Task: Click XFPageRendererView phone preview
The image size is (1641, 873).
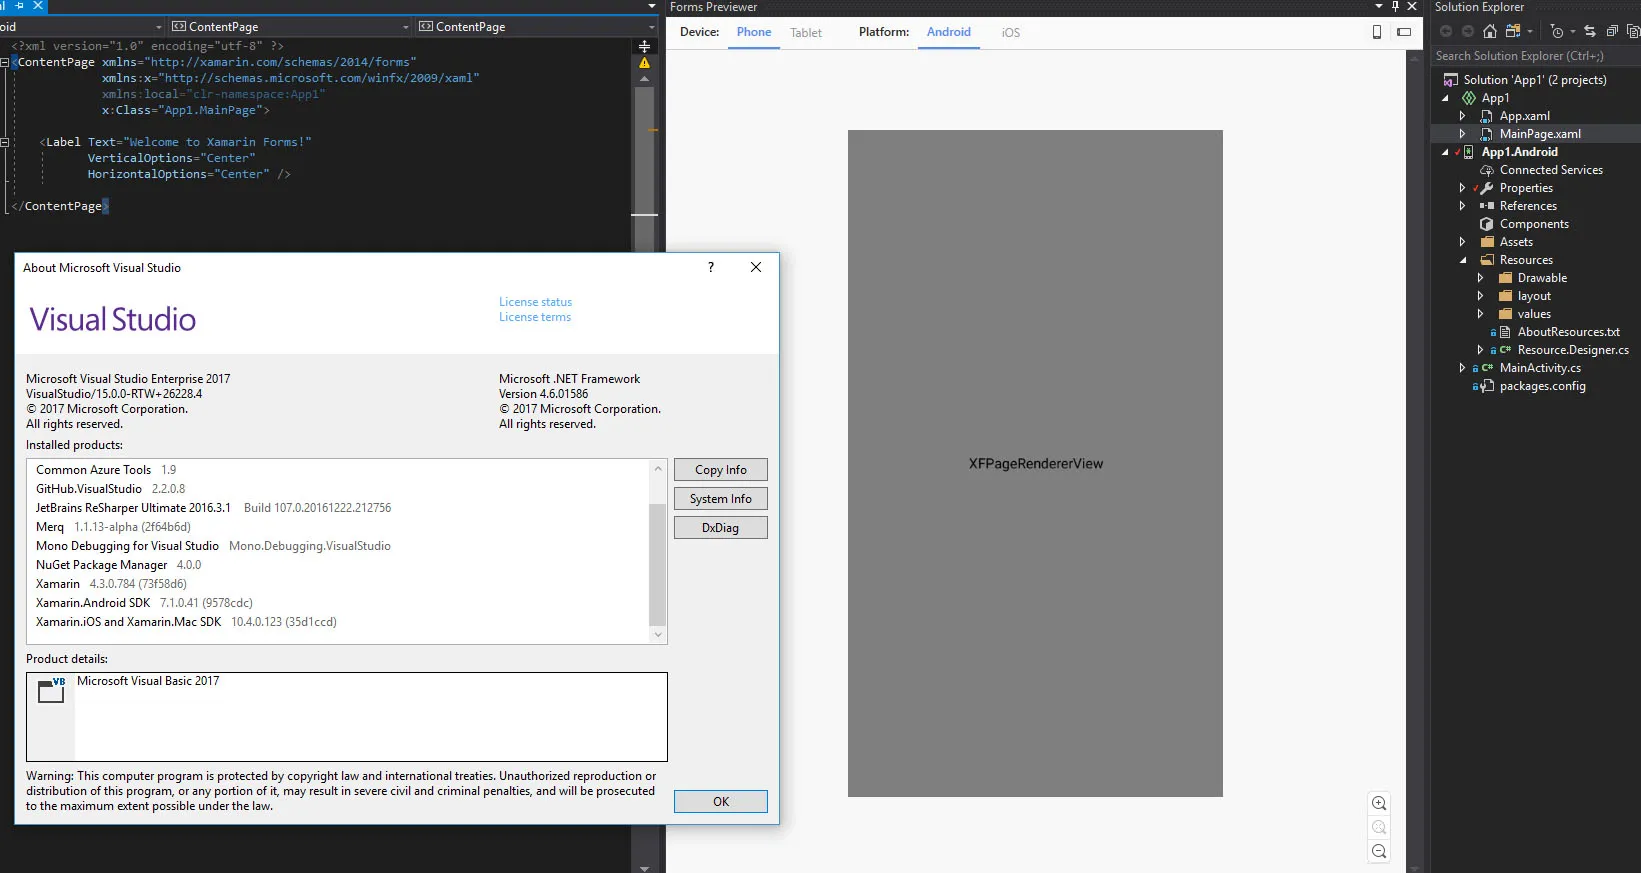Action: (x=1035, y=463)
